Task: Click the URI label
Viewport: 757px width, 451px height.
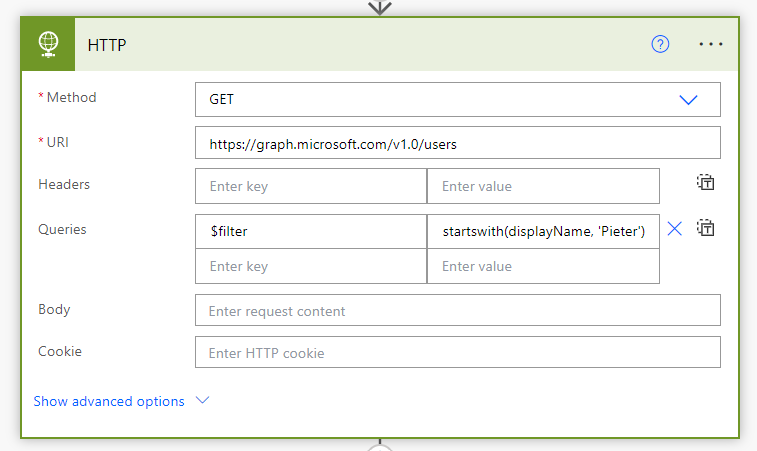Action: coord(57,142)
